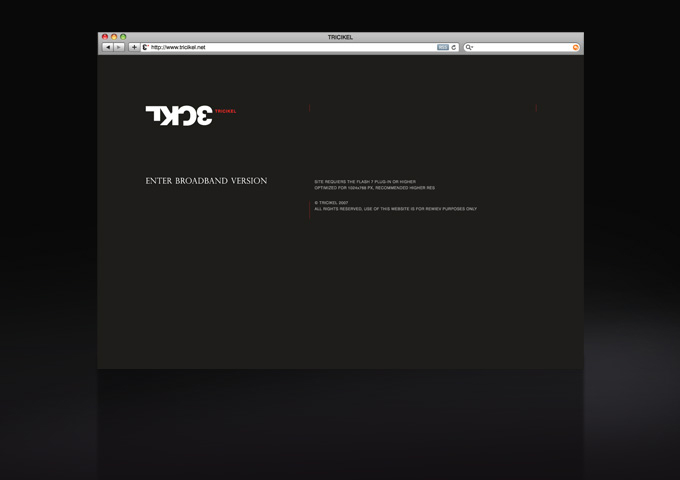This screenshot has height=480, width=680.
Task: Click the TRICIKEL window title
Action: point(340,37)
